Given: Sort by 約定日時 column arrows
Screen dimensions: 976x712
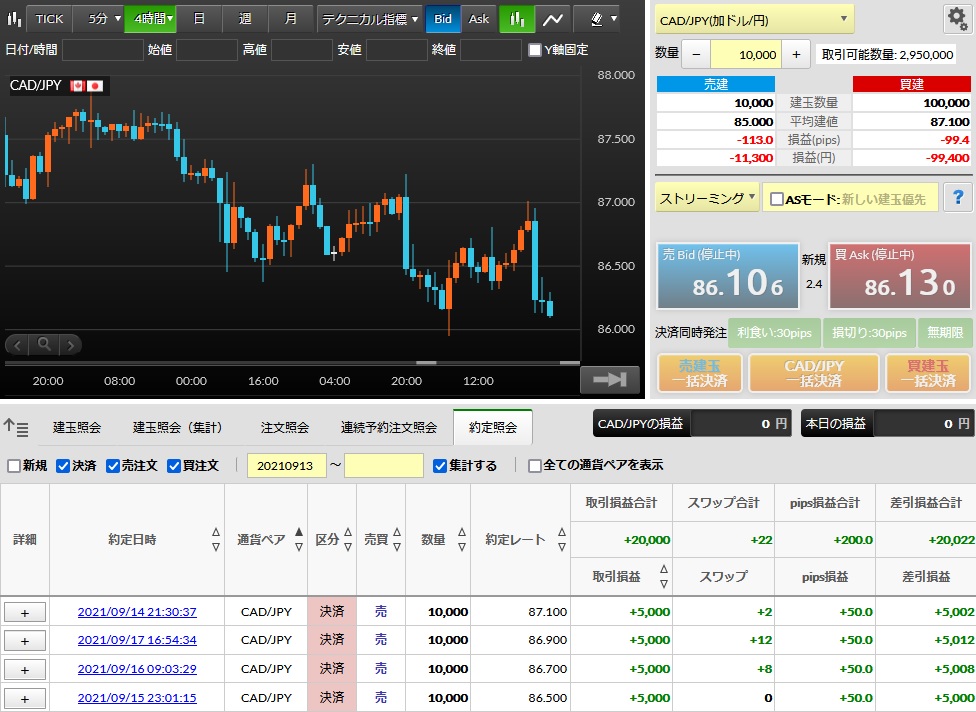Looking at the screenshot, I should click(216, 539).
